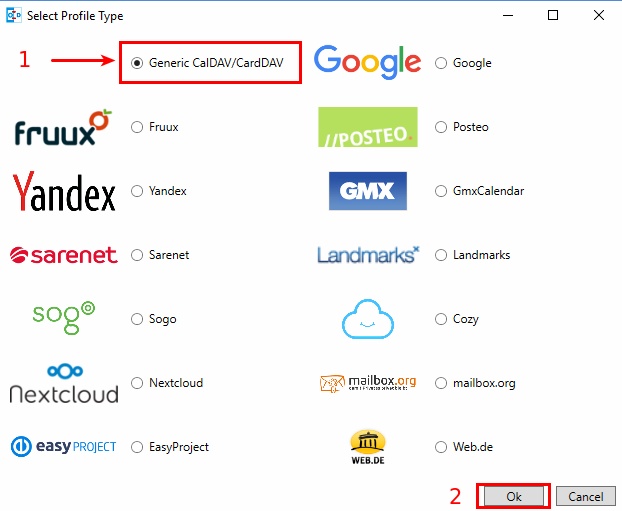Select the Nextcloud radio button
Screen dimensions: 622x511
tap(137, 383)
